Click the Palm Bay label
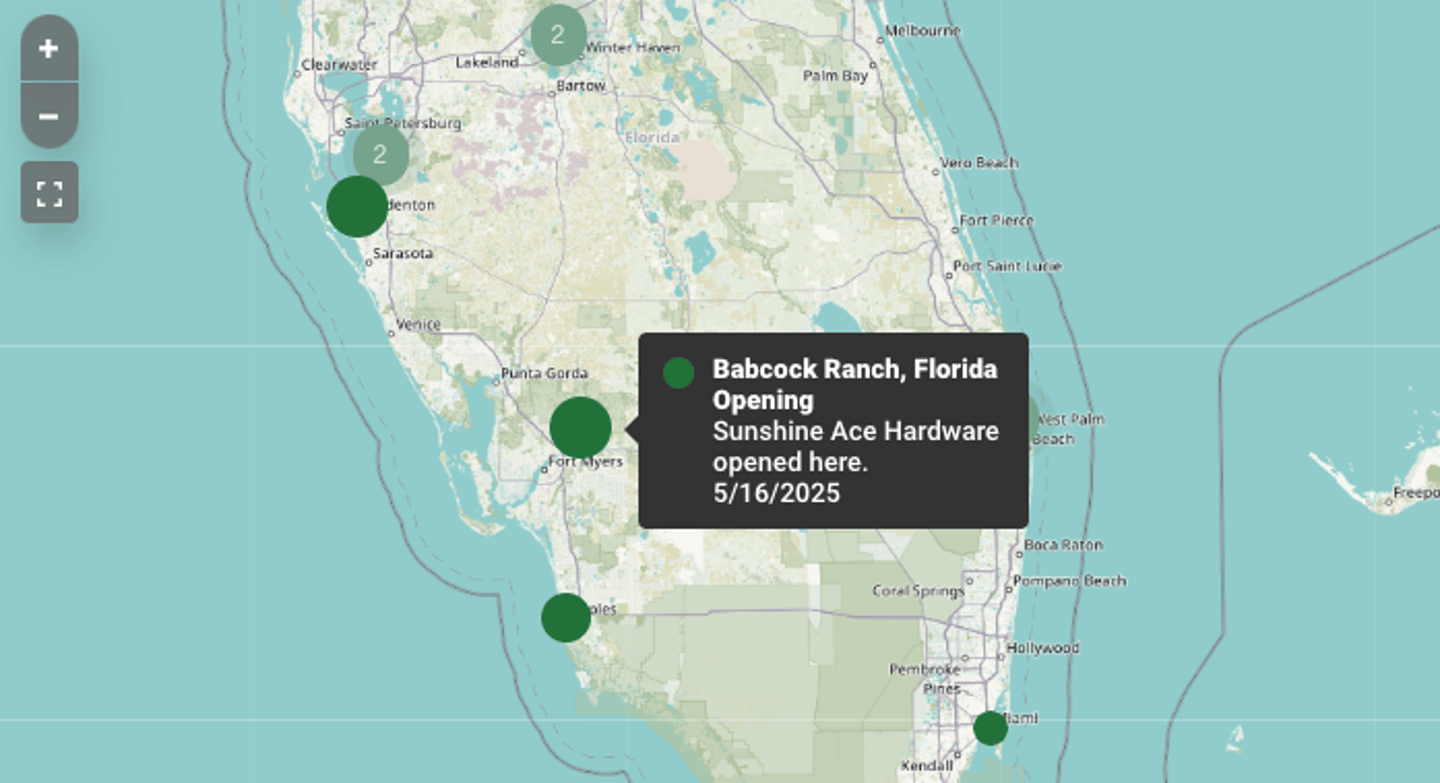This screenshot has height=783, width=1440. click(x=835, y=75)
